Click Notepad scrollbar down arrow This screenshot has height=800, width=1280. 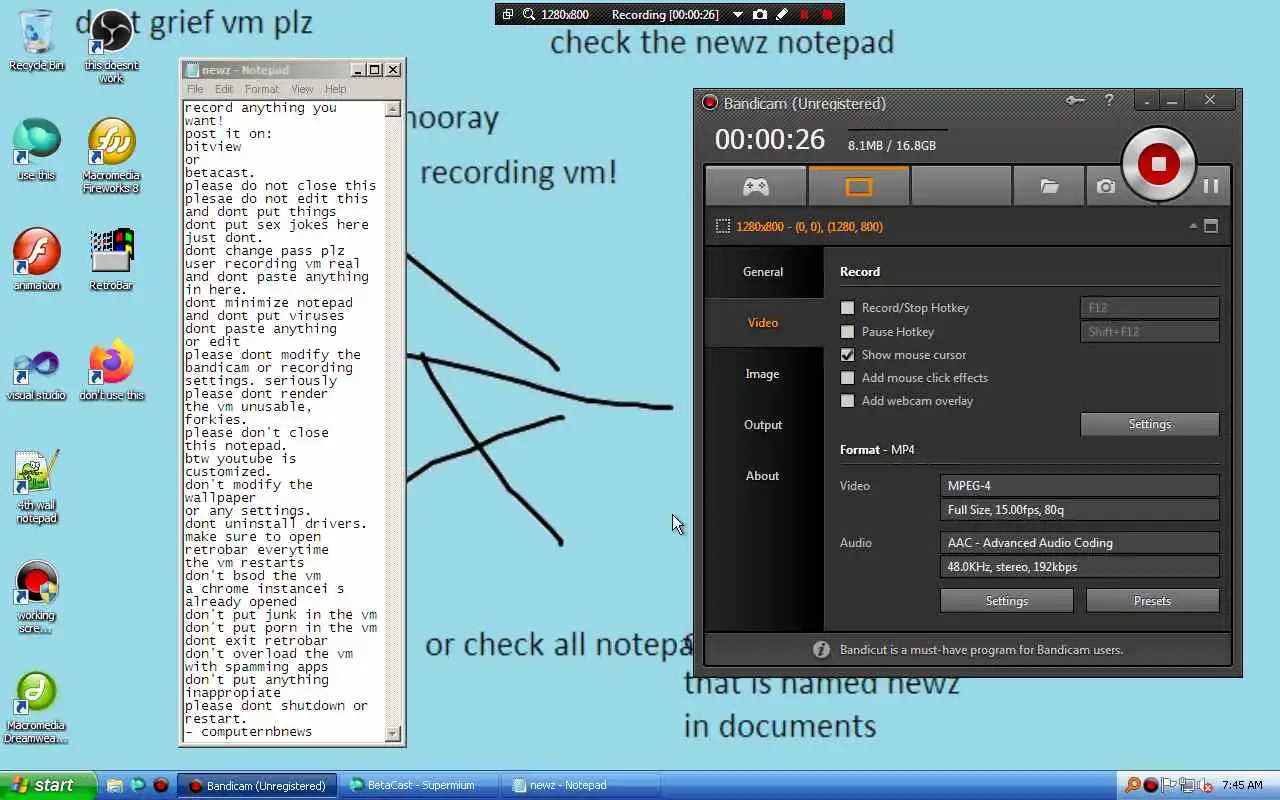click(x=393, y=733)
